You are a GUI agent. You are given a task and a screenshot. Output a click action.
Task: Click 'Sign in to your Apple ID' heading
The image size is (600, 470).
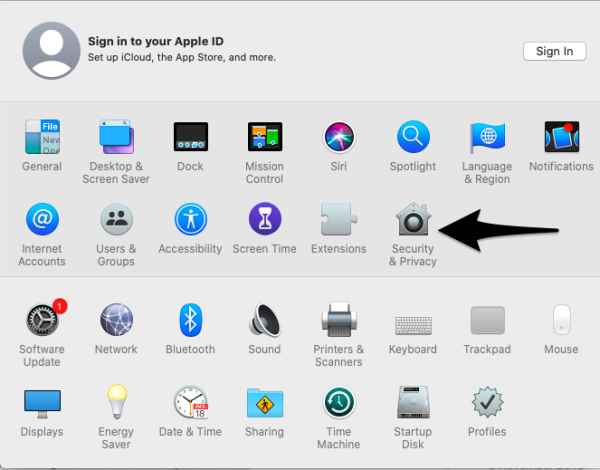(156, 41)
